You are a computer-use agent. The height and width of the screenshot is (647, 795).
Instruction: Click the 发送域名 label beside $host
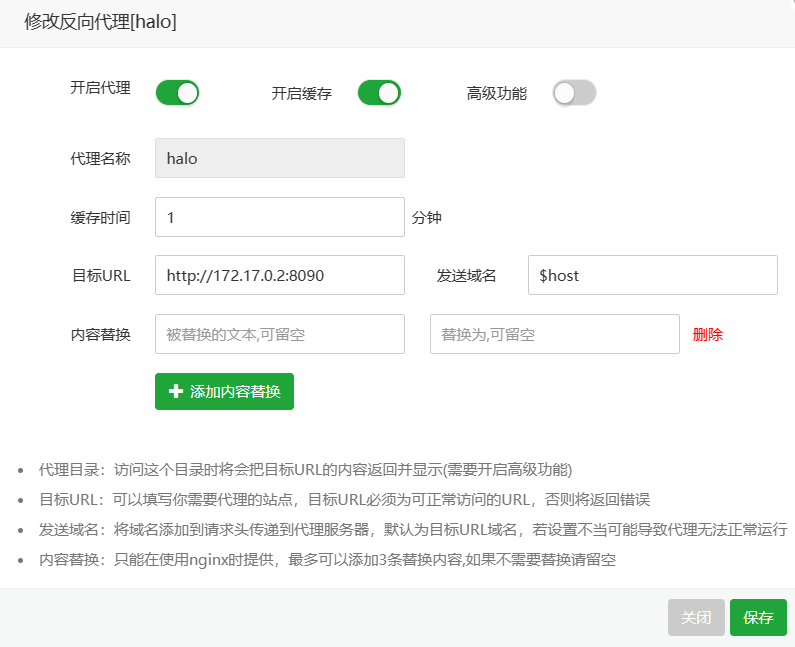(466, 276)
